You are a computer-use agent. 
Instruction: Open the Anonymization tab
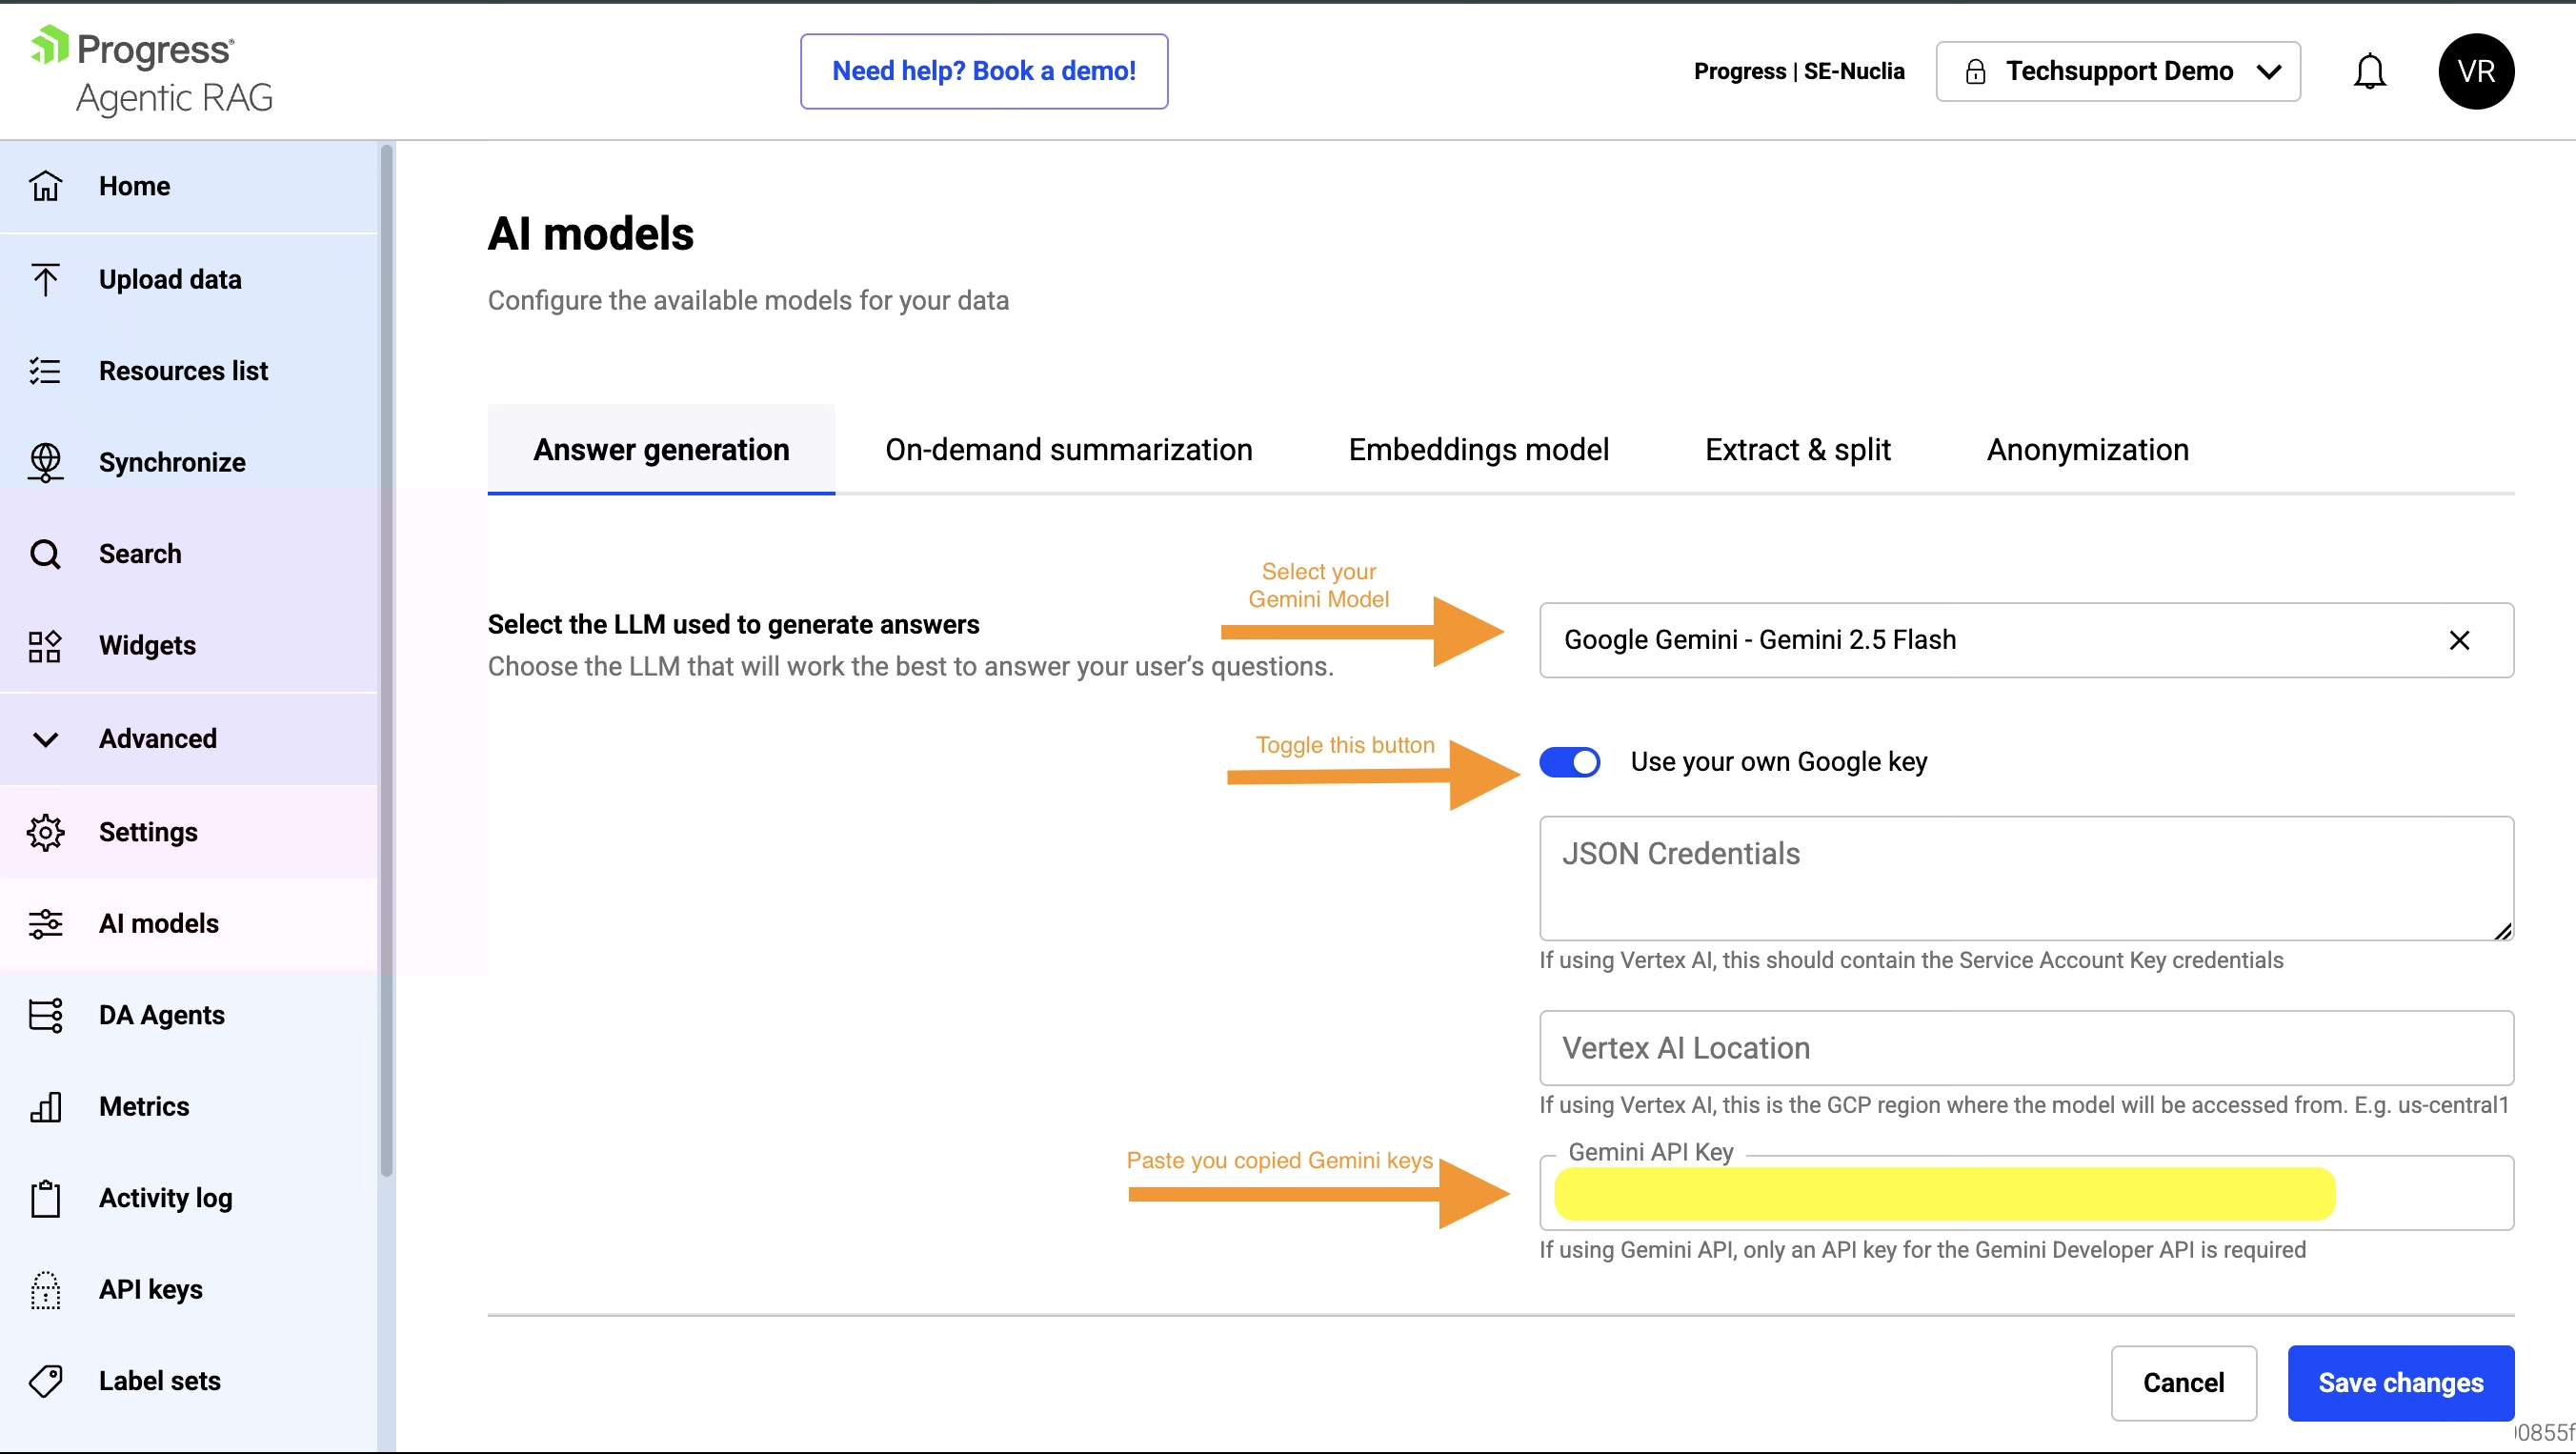[2087, 450]
